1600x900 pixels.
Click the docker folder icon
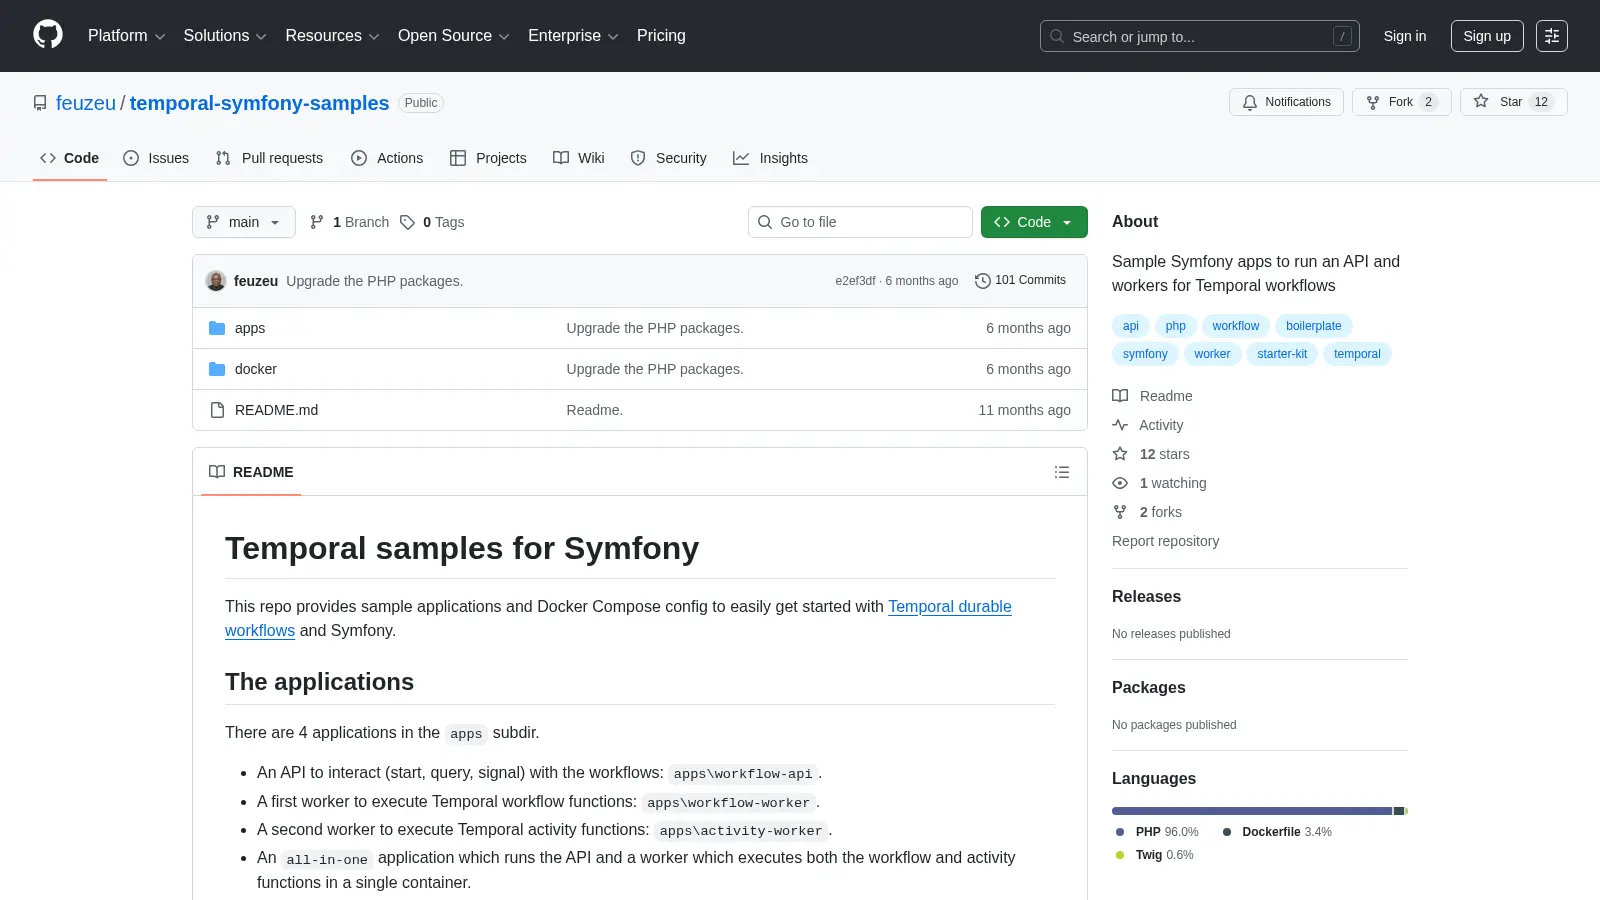tap(217, 369)
